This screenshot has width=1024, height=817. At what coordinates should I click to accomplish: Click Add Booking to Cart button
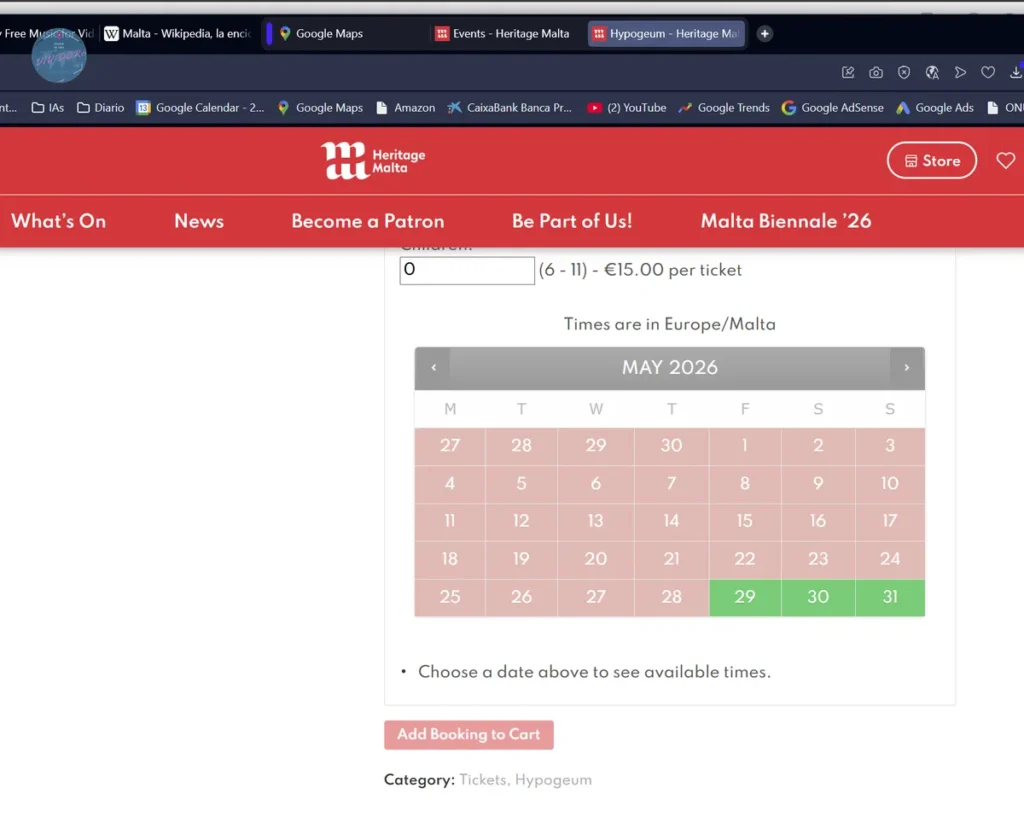(469, 735)
